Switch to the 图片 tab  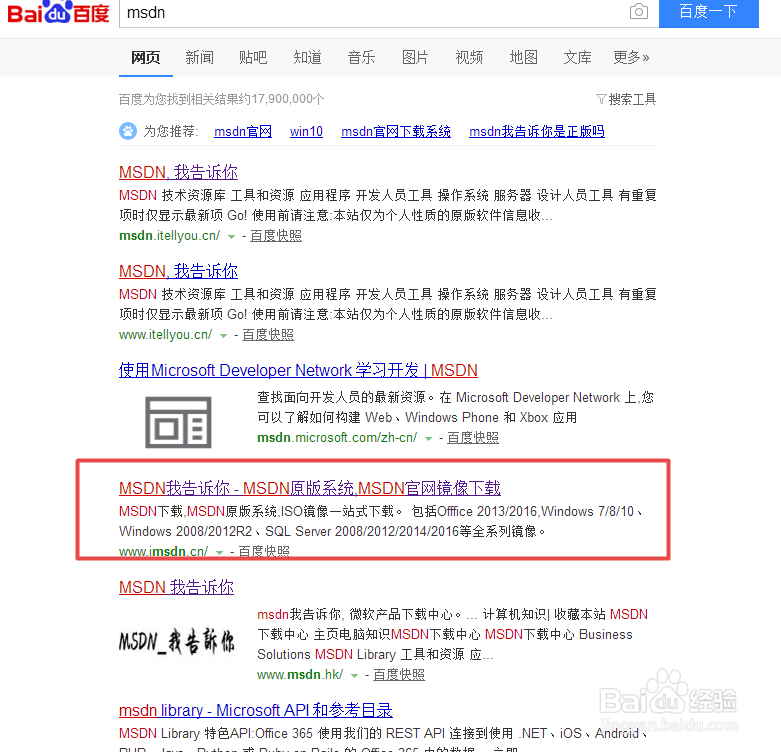pos(415,58)
